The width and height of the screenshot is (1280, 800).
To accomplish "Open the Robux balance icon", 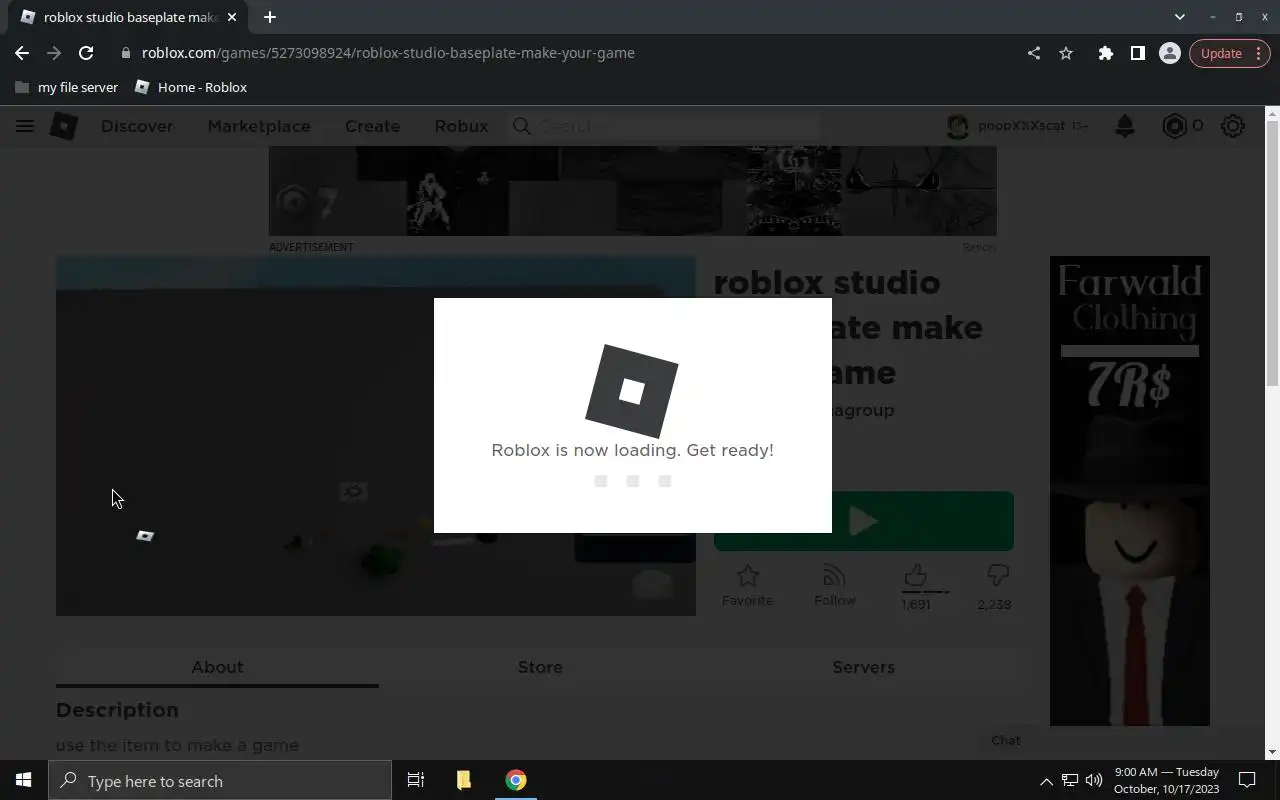I will [1174, 126].
